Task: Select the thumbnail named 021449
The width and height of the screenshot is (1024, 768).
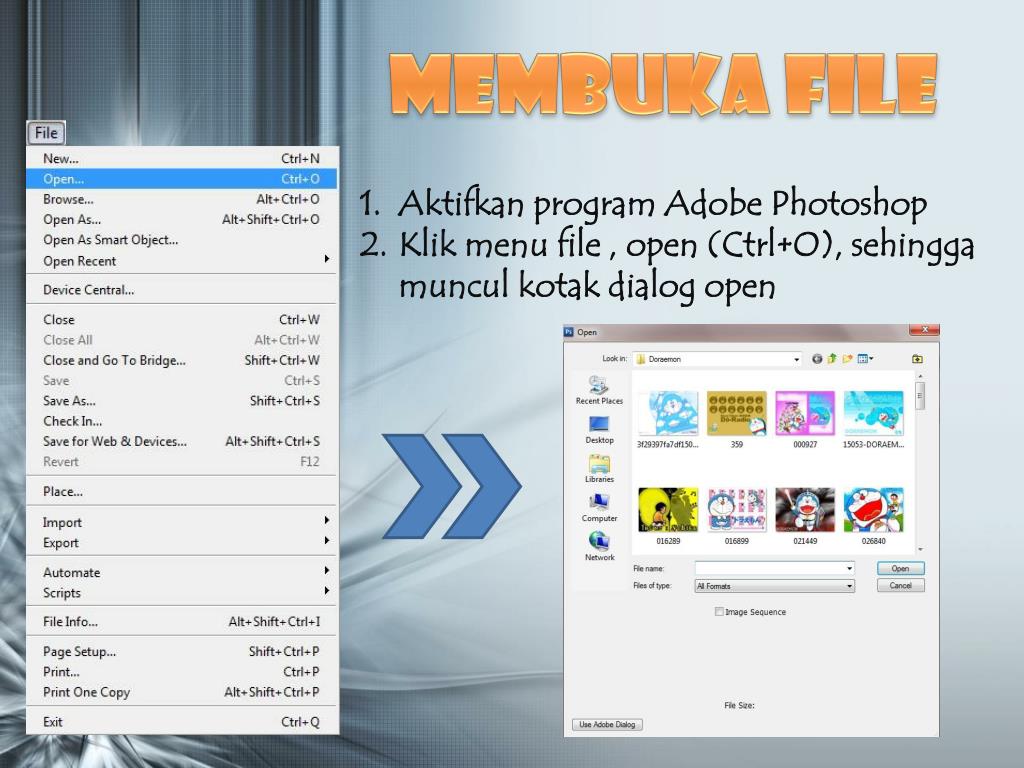Action: point(805,516)
